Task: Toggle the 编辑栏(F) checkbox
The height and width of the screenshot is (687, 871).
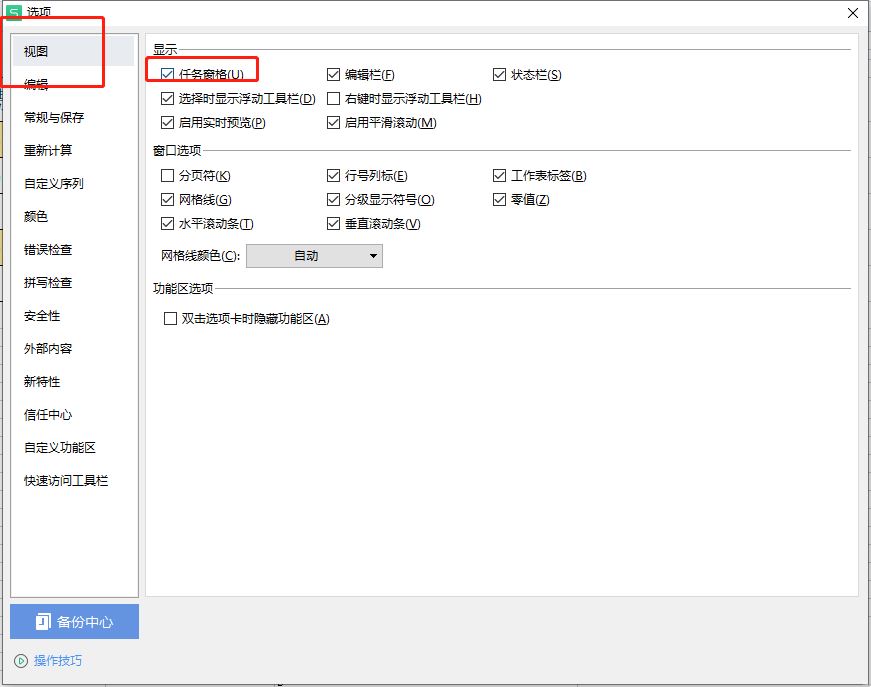Action: click(x=333, y=74)
